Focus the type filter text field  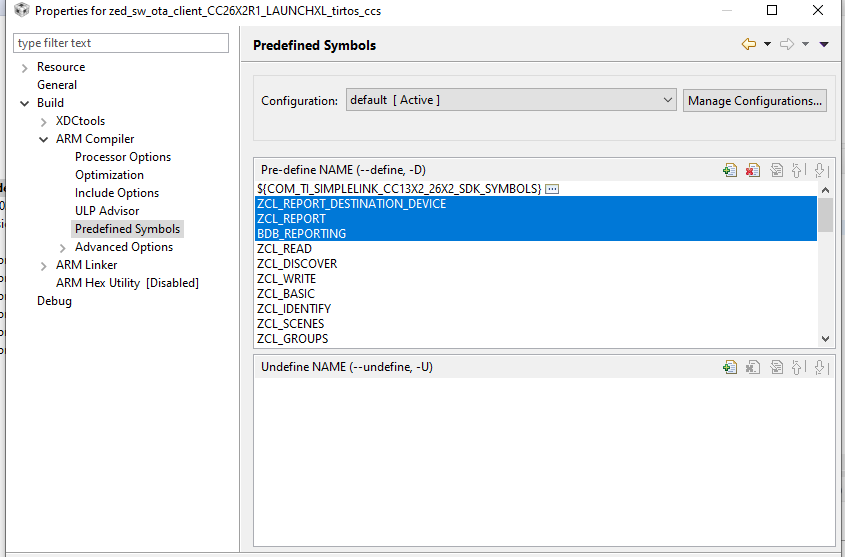tap(121, 43)
